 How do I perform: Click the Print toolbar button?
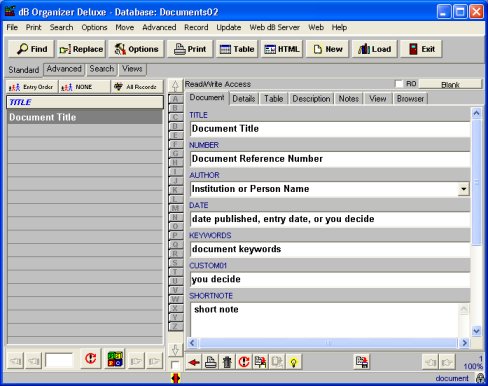(190, 49)
